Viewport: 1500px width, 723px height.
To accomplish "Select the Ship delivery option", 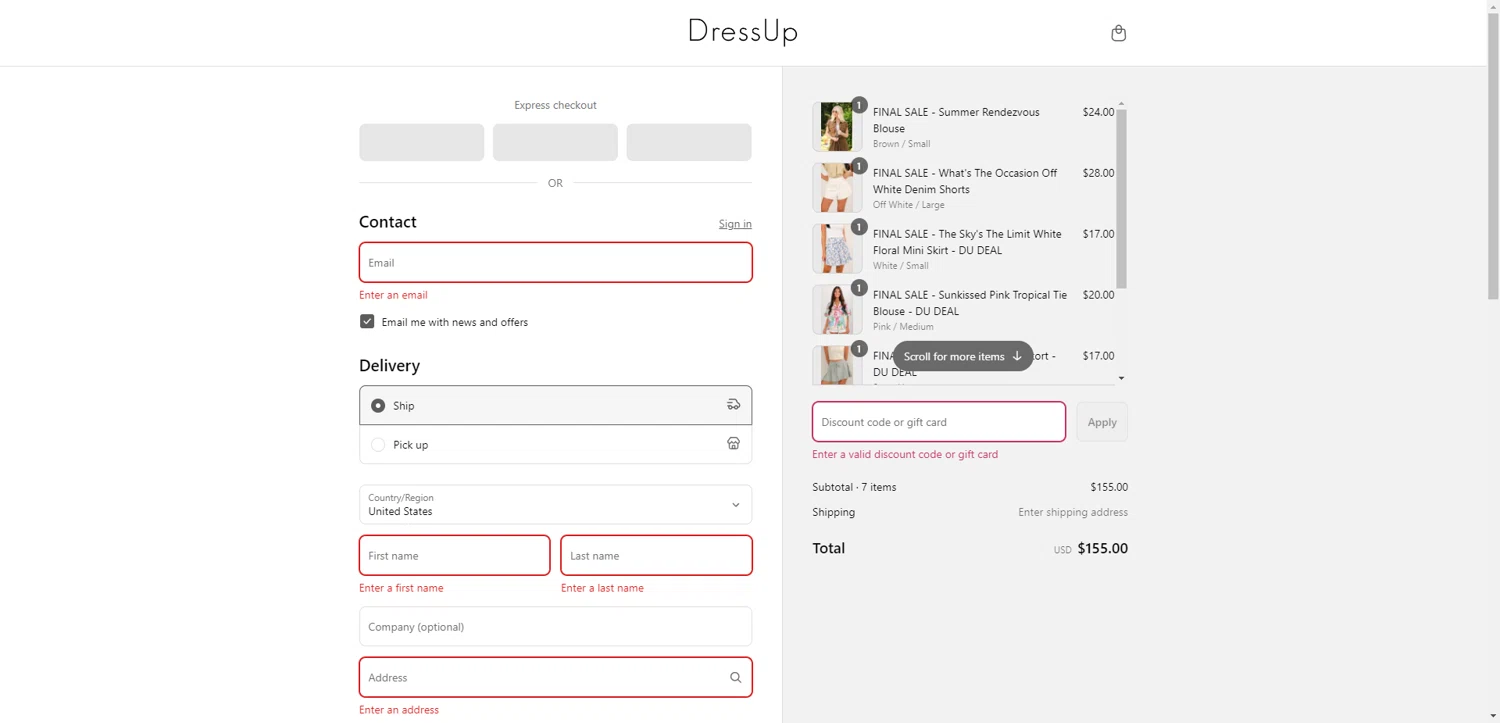I will pyautogui.click(x=555, y=405).
